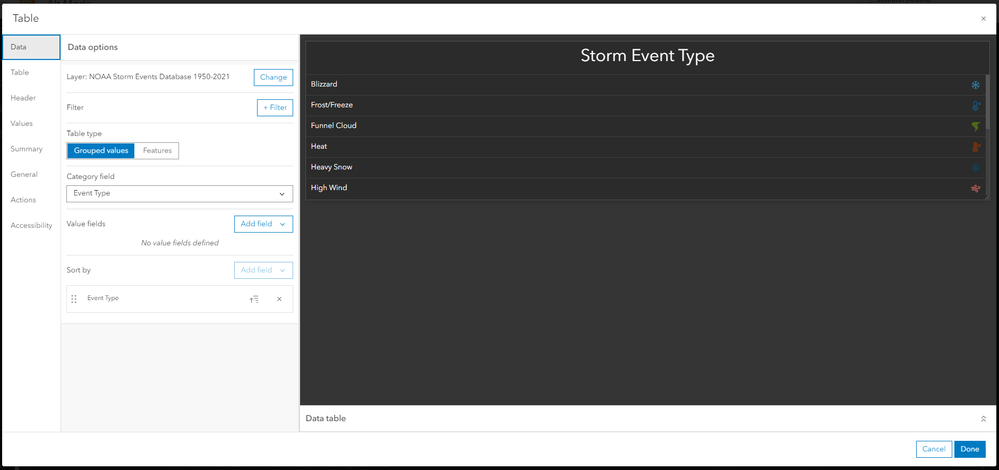Click the Done button

tap(970, 449)
